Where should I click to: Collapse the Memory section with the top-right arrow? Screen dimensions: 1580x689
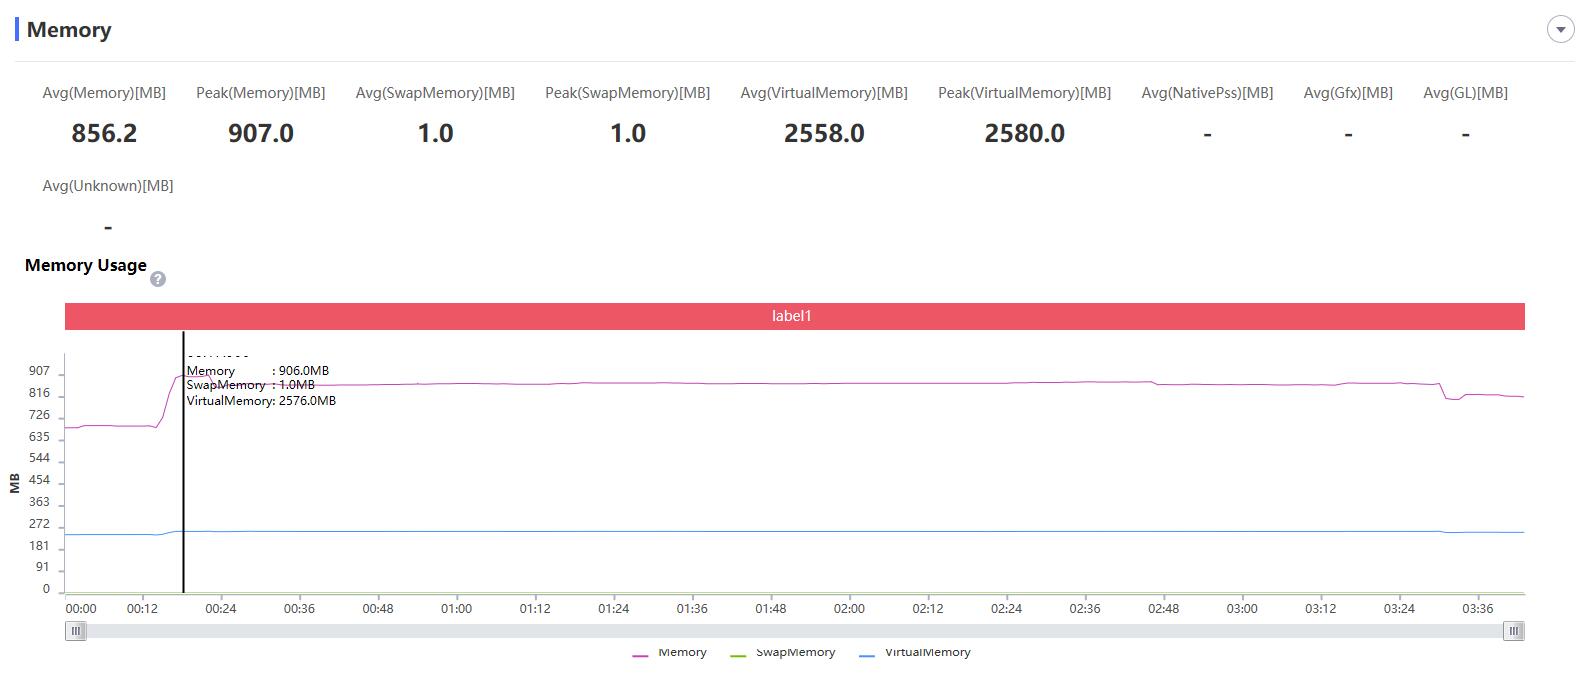[x=1560, y=30]
